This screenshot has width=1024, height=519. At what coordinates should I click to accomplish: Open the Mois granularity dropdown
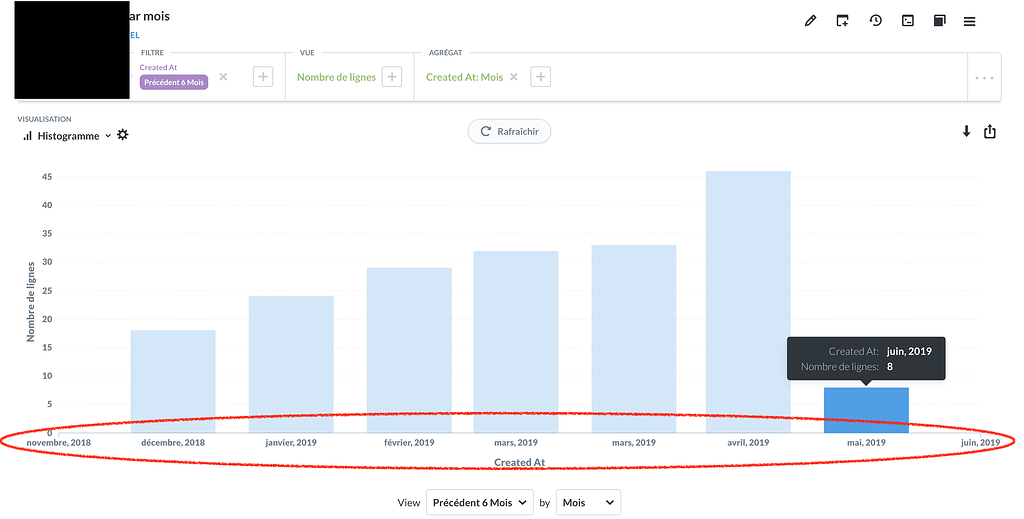click(588, 503)
